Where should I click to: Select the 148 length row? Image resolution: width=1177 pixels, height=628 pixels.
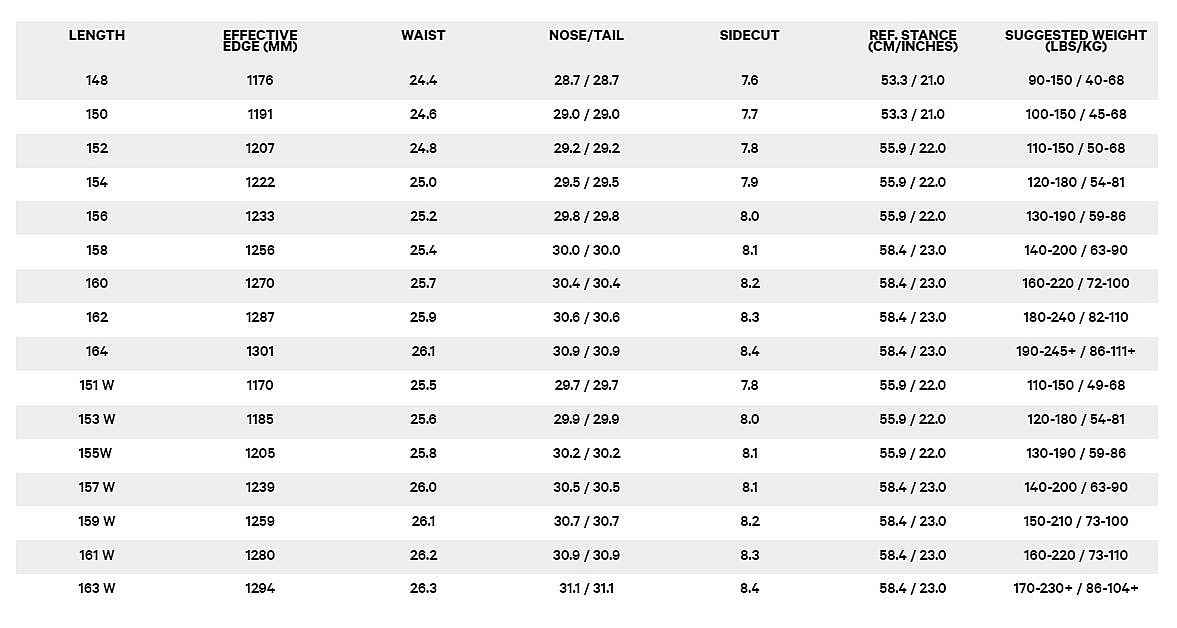pyautogui.click(x=586, y=80)
